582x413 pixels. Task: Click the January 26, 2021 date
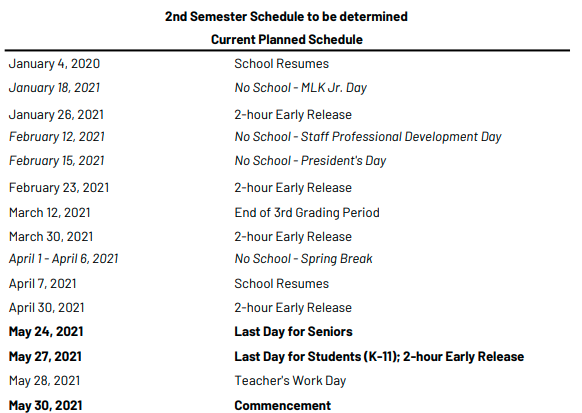click(56, 115)
